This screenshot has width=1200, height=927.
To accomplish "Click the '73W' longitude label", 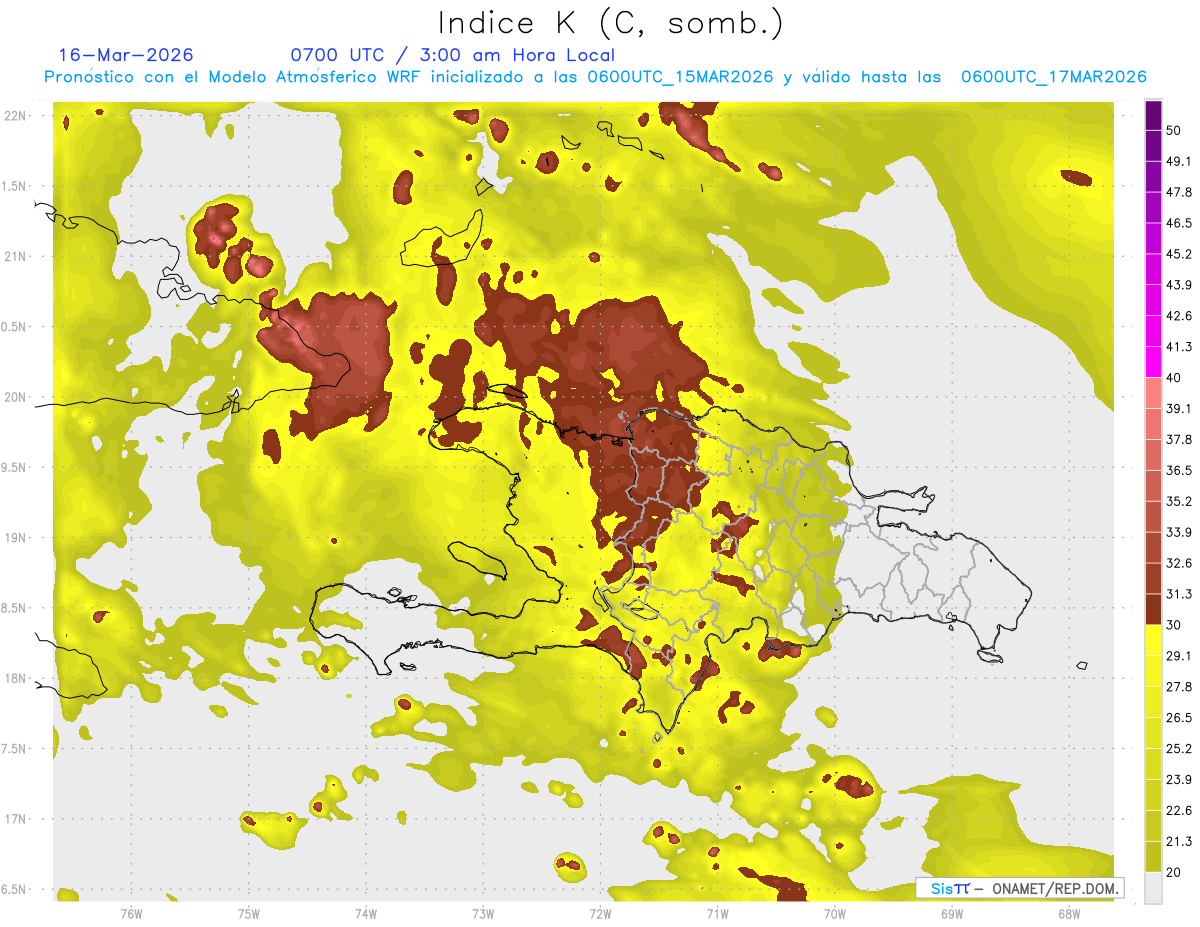I will tap(483, 913).
